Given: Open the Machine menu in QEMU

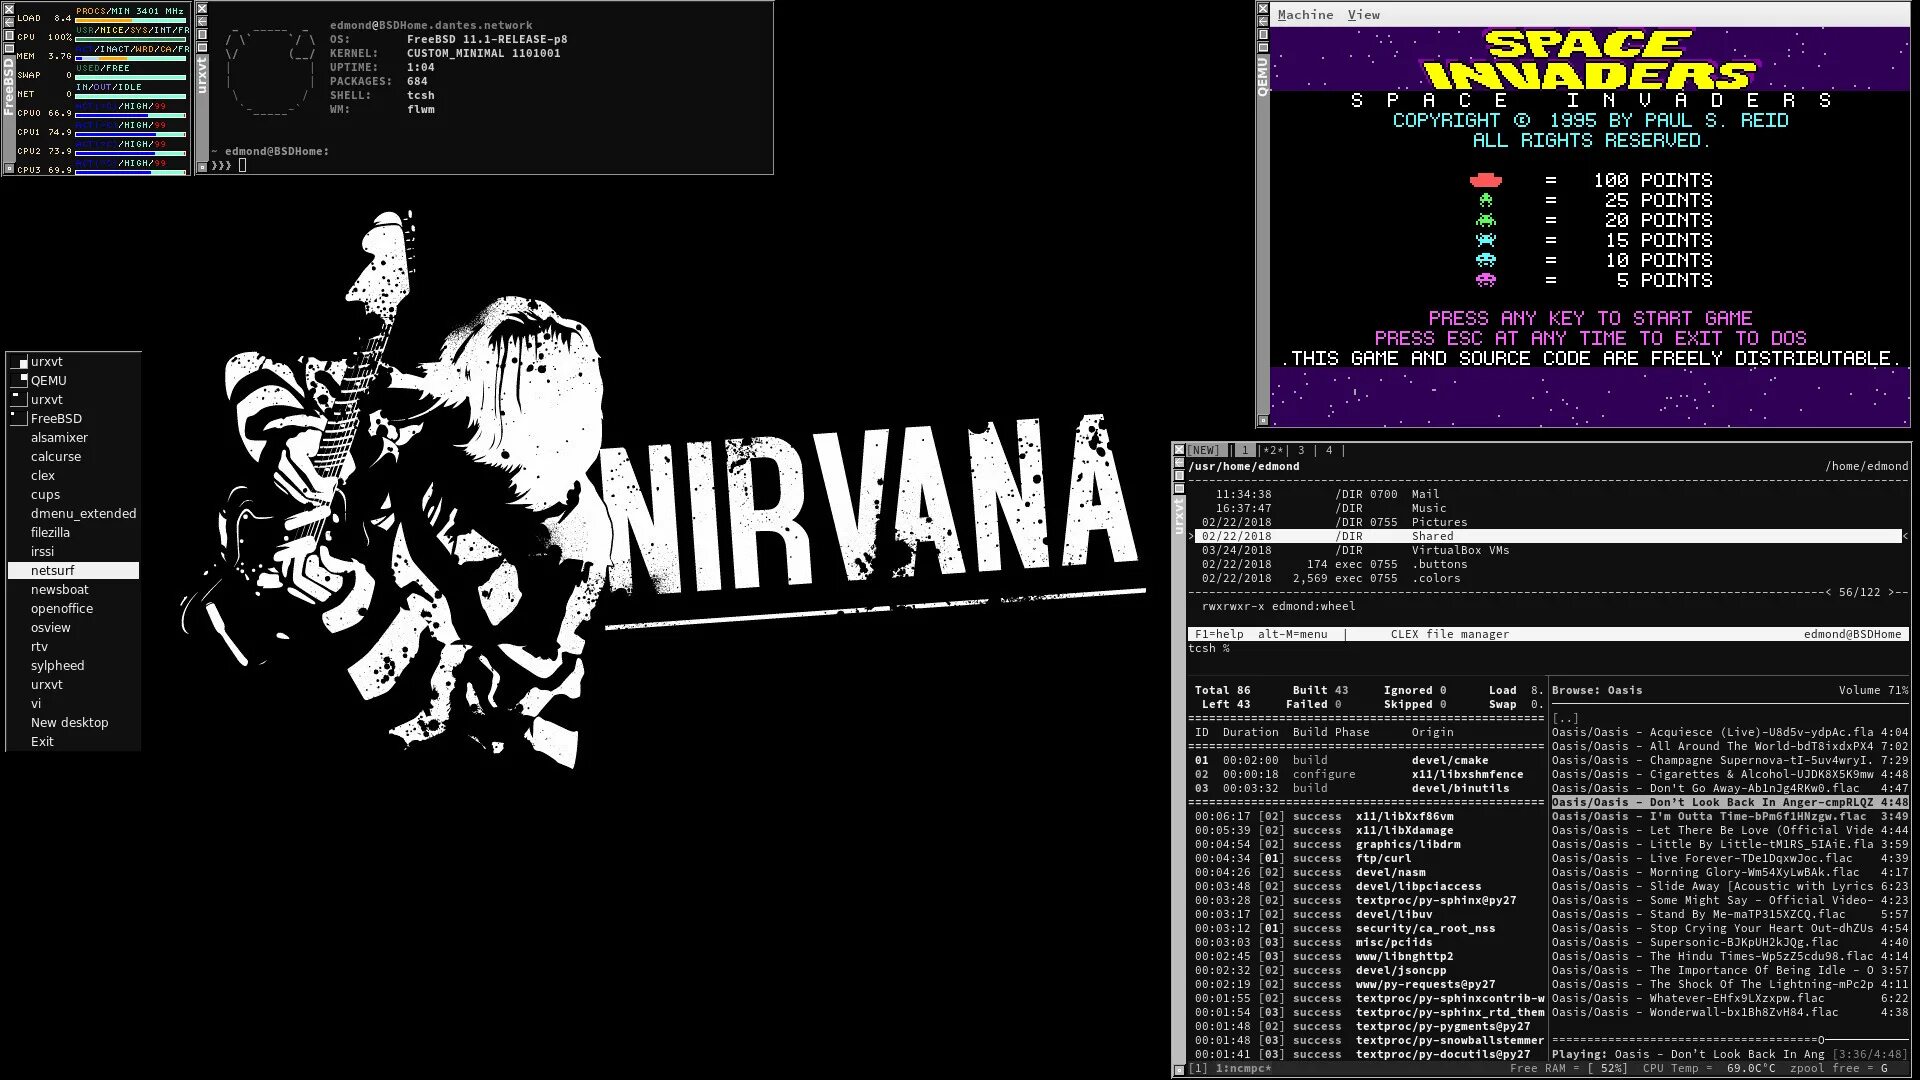Looking at the screenshot, I should tap(1305, 15).
